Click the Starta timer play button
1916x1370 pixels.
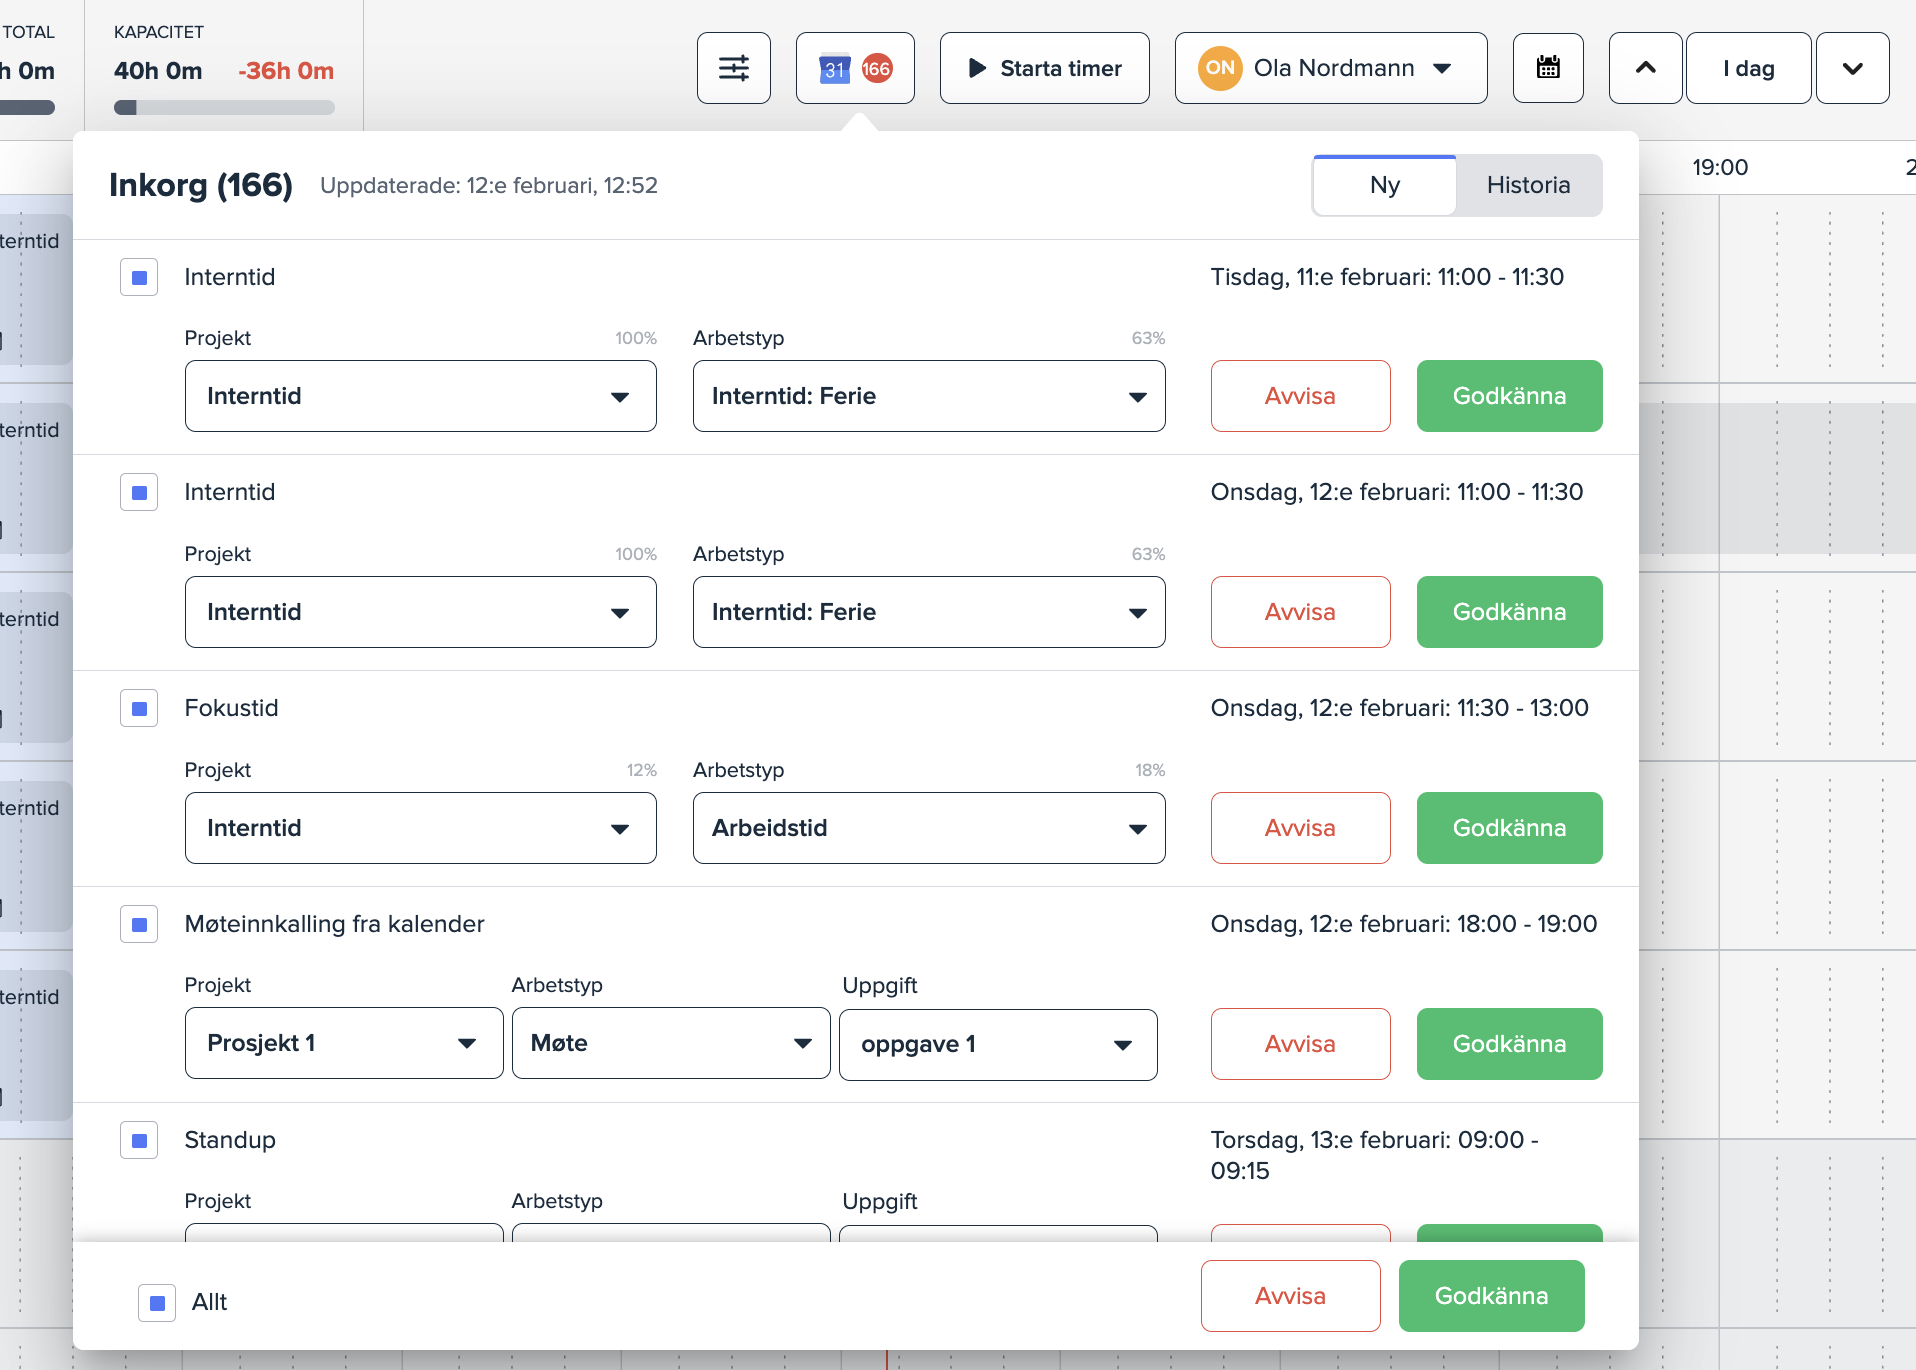coord(1044,68)
